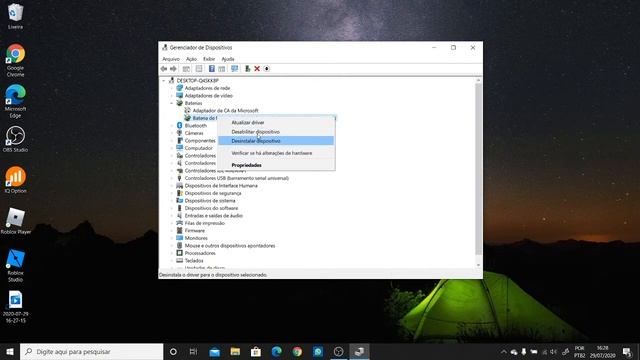
Task: Select the Teclados category icon
Action: tap(179, 260)
